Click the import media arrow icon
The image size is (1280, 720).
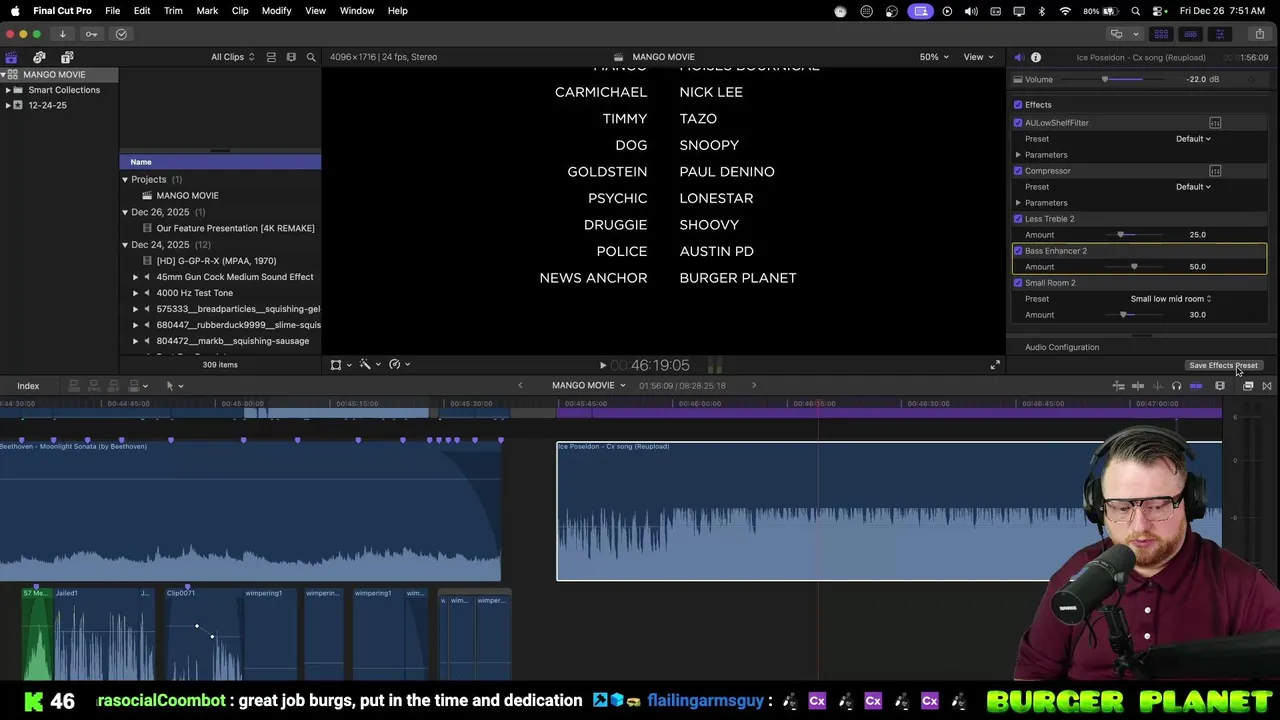(x=62, y=34)
